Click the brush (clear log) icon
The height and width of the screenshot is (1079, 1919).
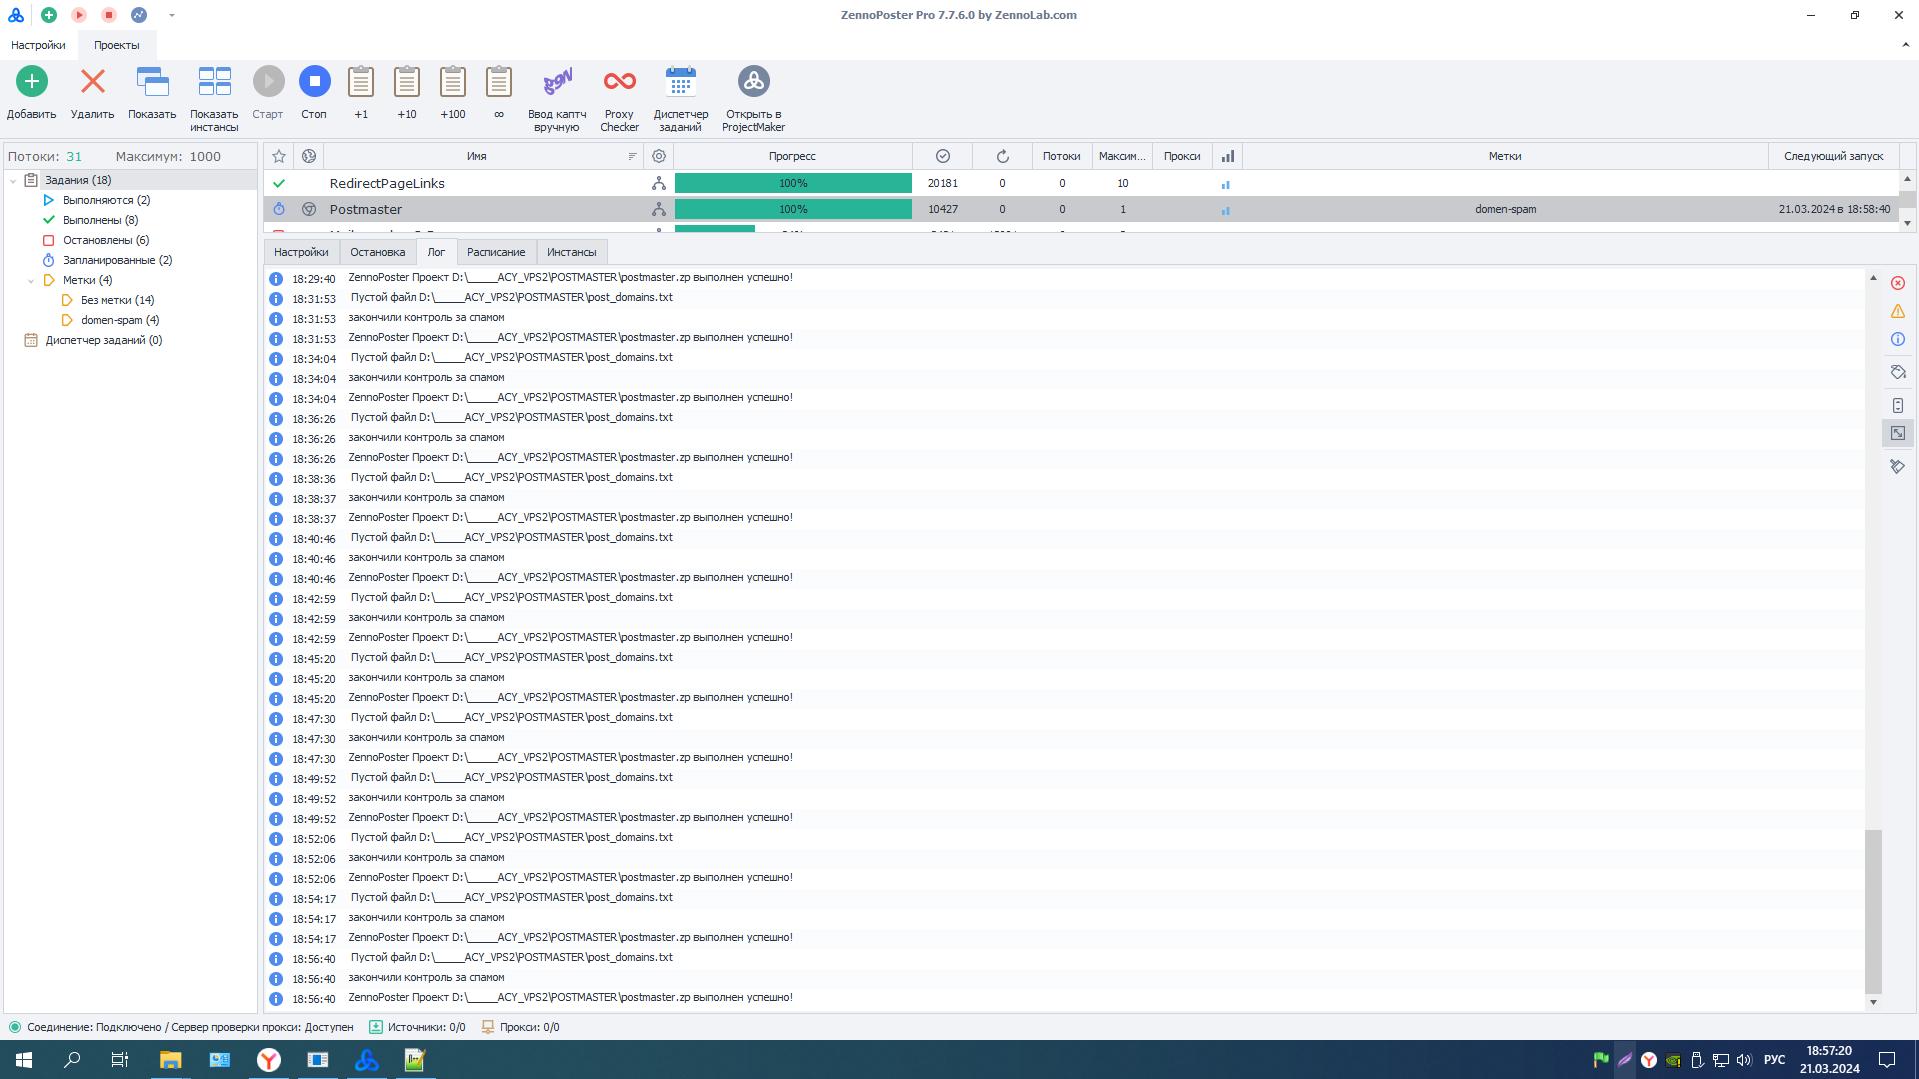(1898, 466)
